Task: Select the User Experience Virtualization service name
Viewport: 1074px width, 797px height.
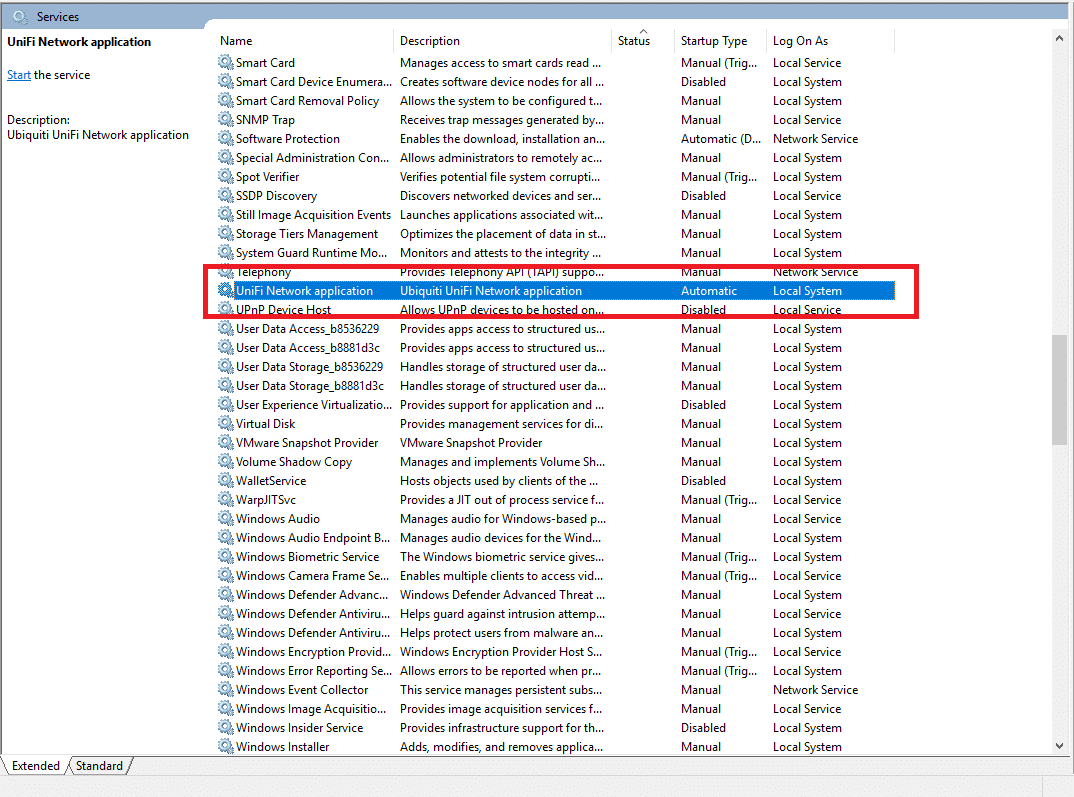Action: [314, 405]
